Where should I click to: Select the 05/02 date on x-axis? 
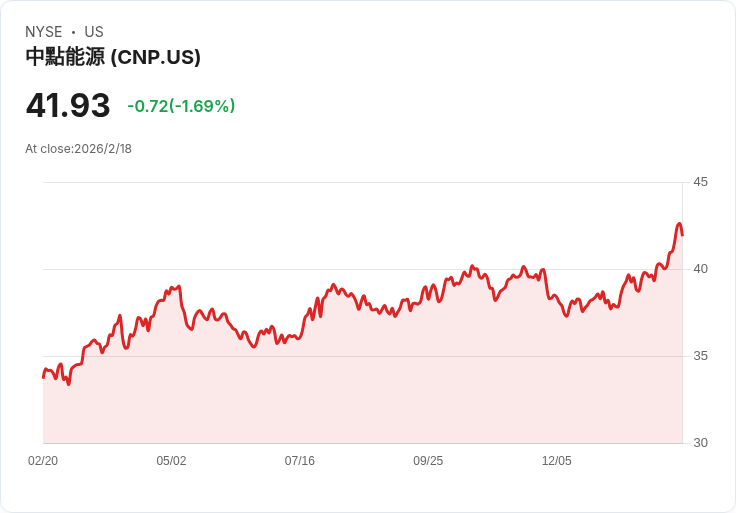point(171,461)
